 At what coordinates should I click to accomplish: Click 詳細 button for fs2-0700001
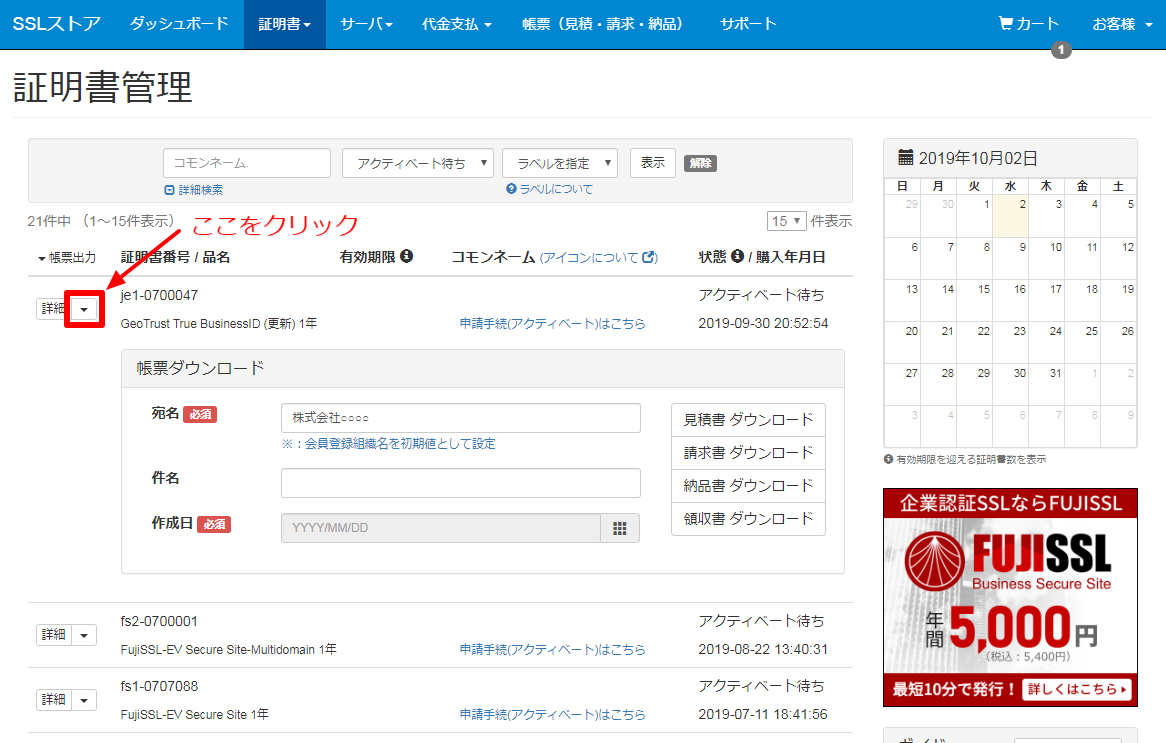54,635
